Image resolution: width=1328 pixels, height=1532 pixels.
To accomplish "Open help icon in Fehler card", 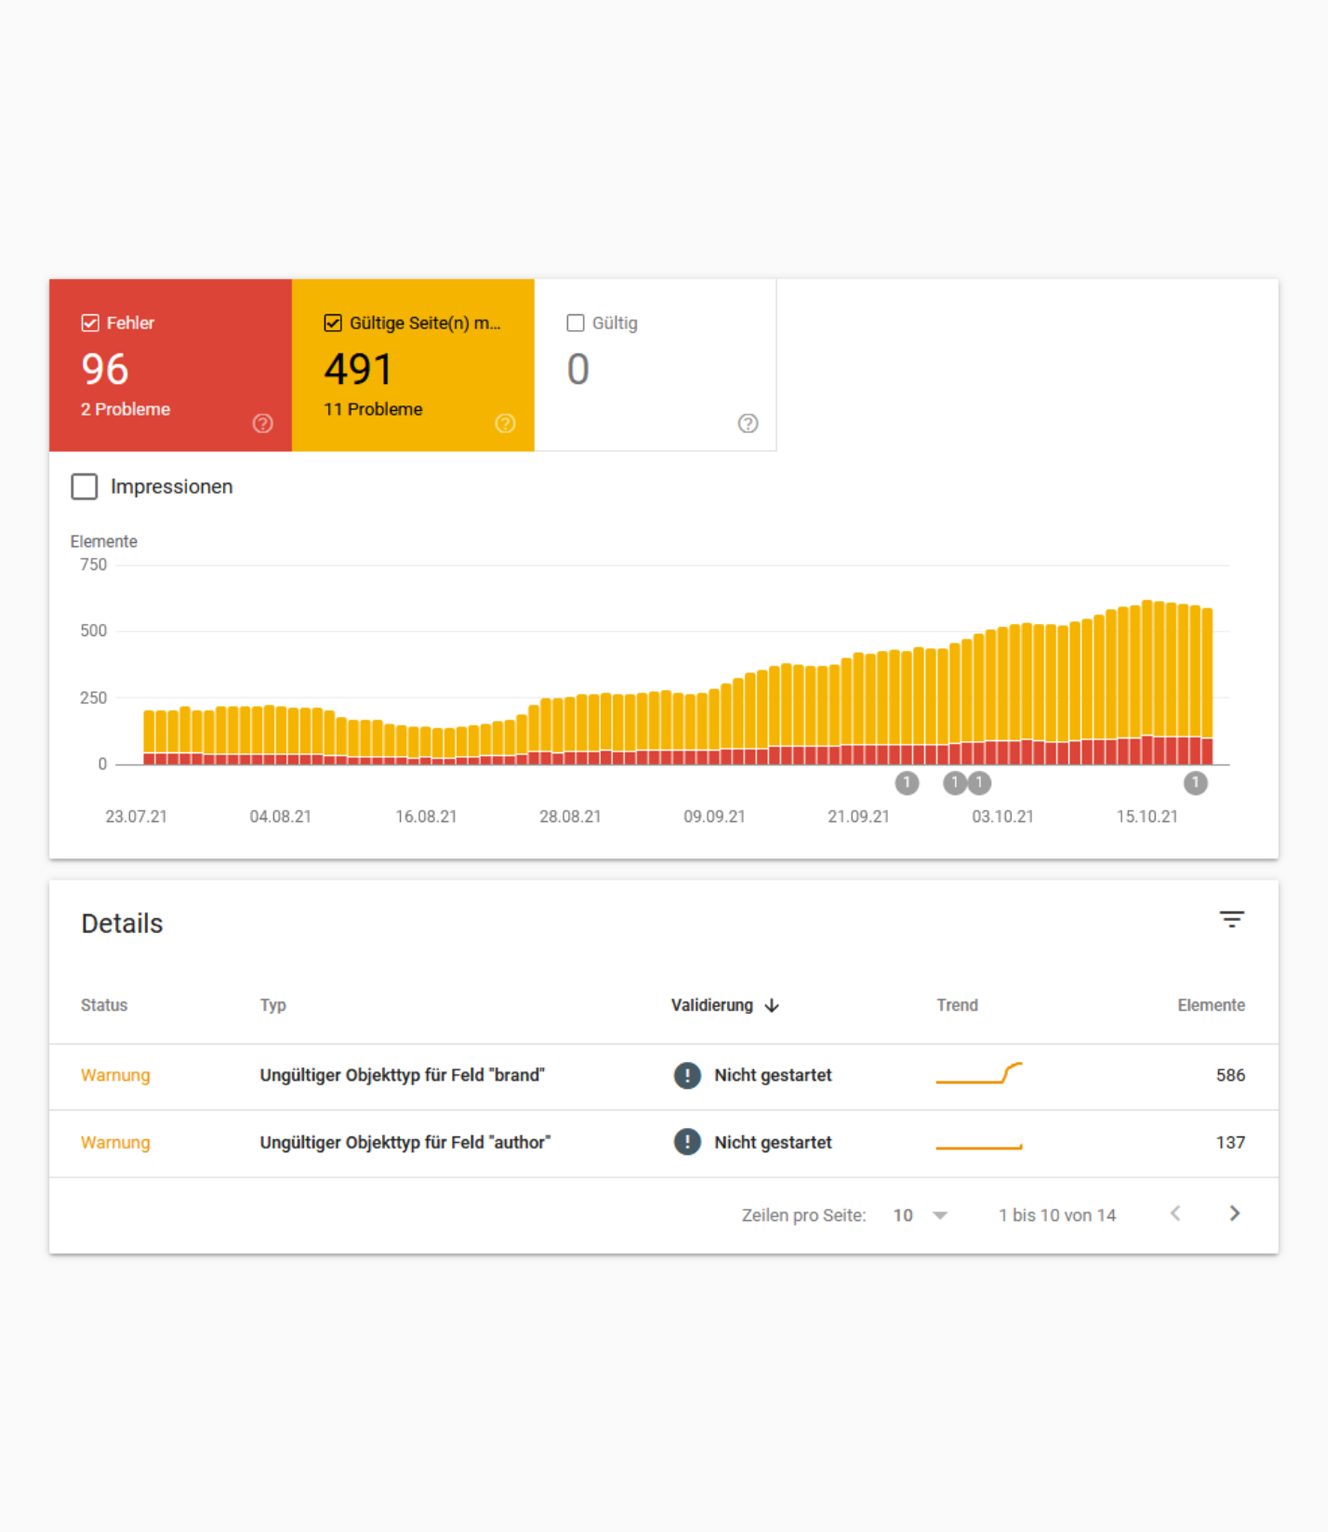I will [x=263, y=424].
